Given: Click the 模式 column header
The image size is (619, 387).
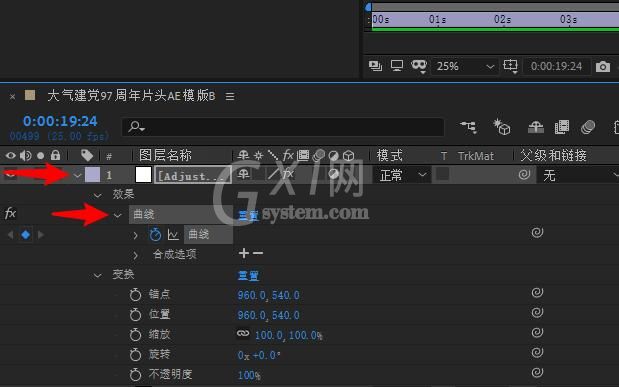Looking at the screenshot, I should coord(389,156).
